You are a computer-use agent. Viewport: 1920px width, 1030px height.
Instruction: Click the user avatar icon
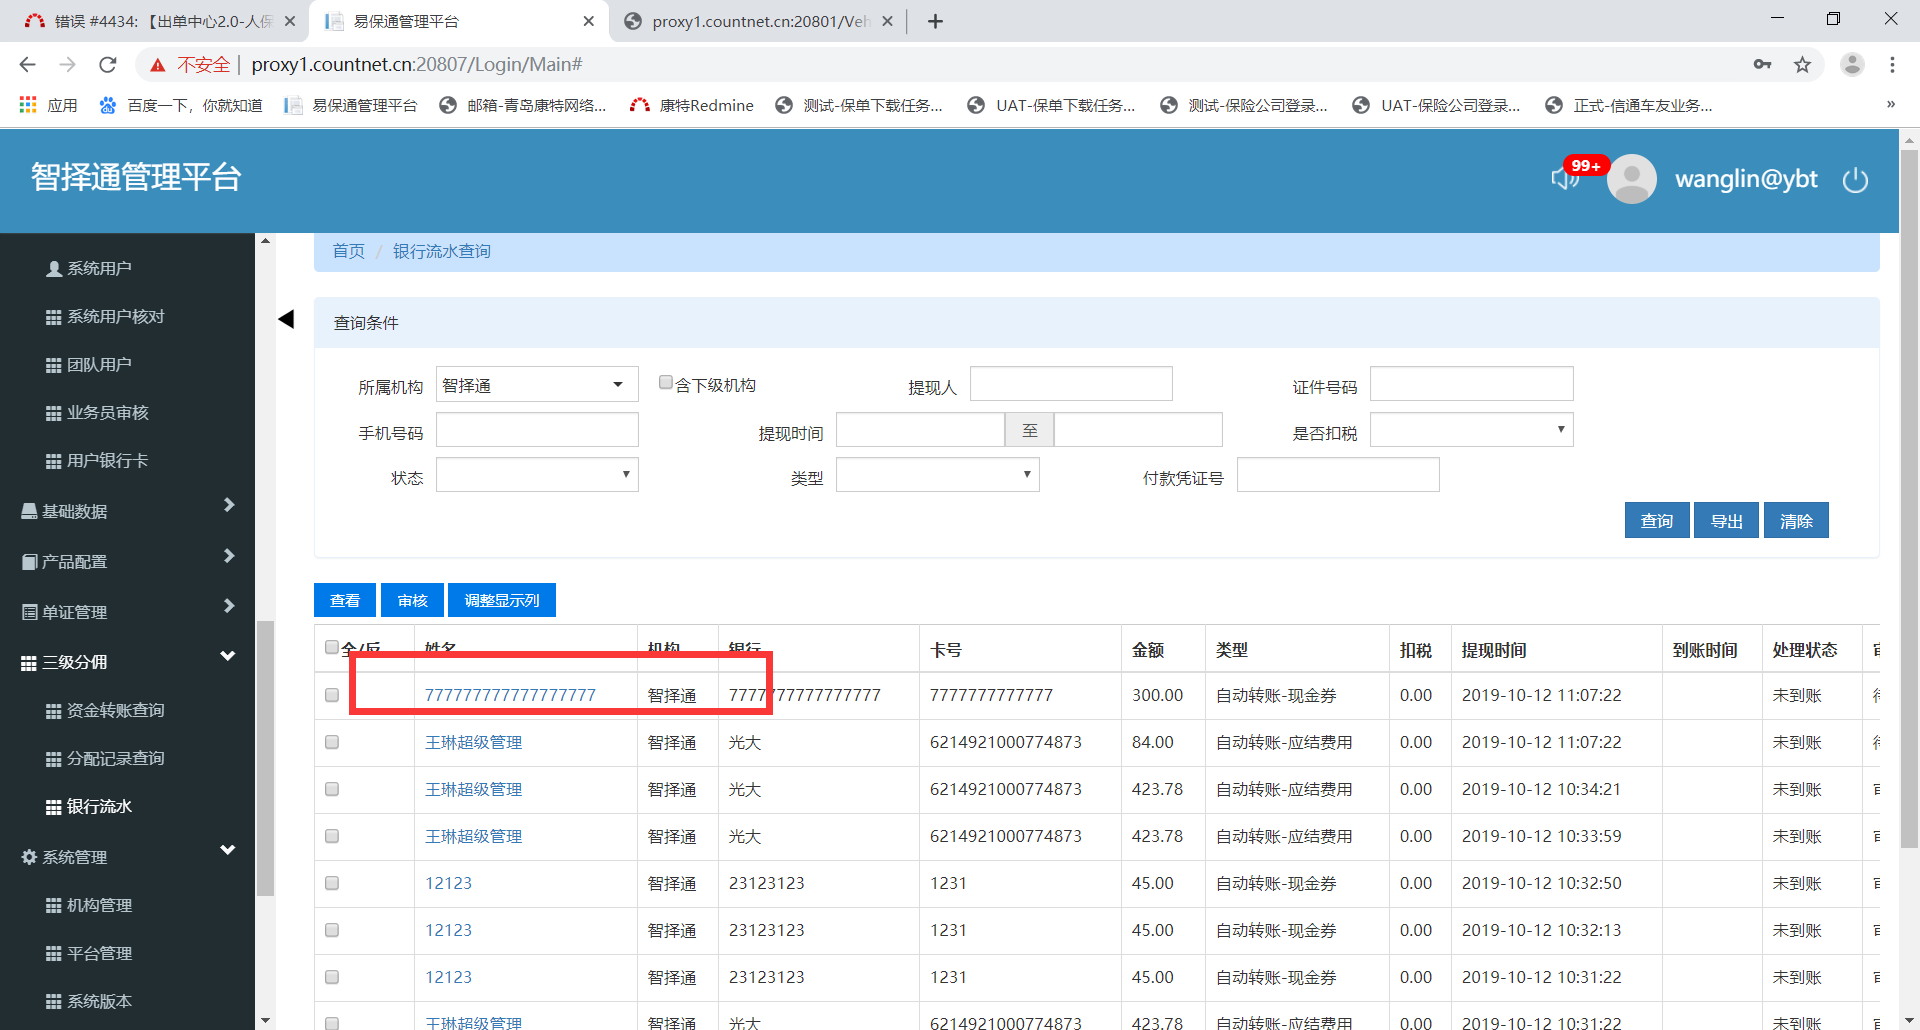click(x=1631, y=179)
